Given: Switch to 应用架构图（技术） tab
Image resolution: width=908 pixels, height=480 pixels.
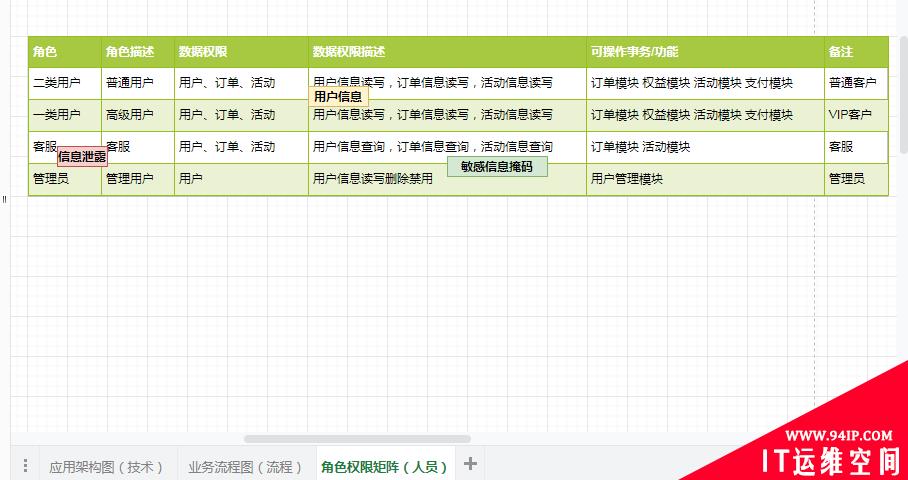Looking at the screenshot, I should [107, 467].
